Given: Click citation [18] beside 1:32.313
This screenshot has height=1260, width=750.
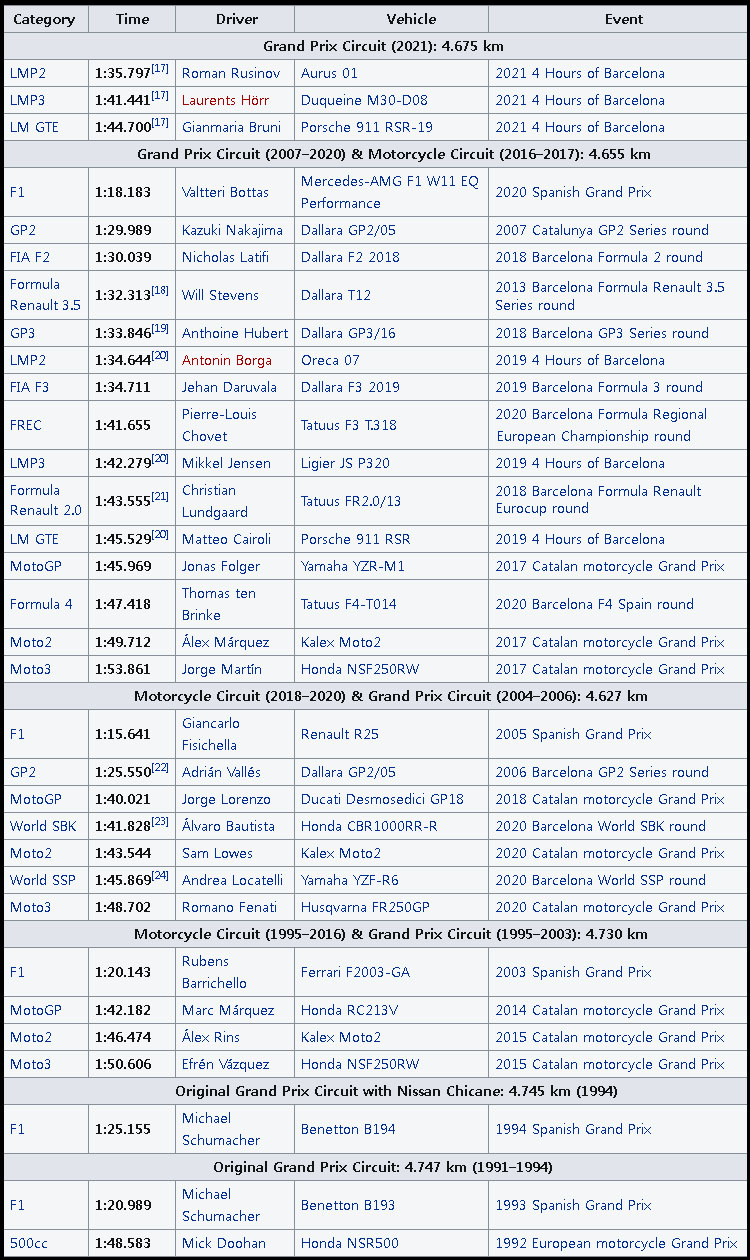Looking at the screenshot, I should pos(160,291).
